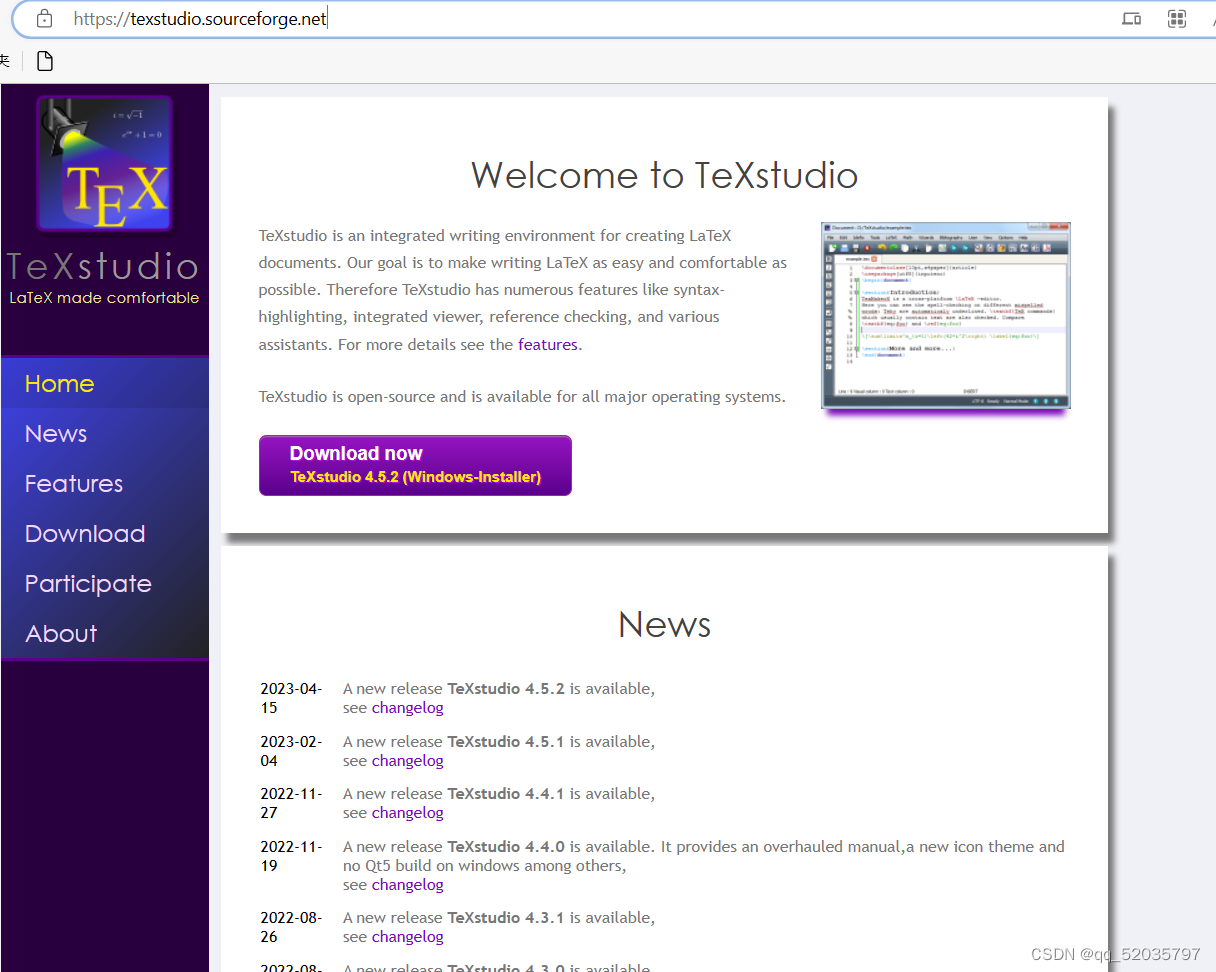Click the date 2023-04-15
Image resolution: width=1216 pixels, height=972 pixels.
click(x=291, y=698)
